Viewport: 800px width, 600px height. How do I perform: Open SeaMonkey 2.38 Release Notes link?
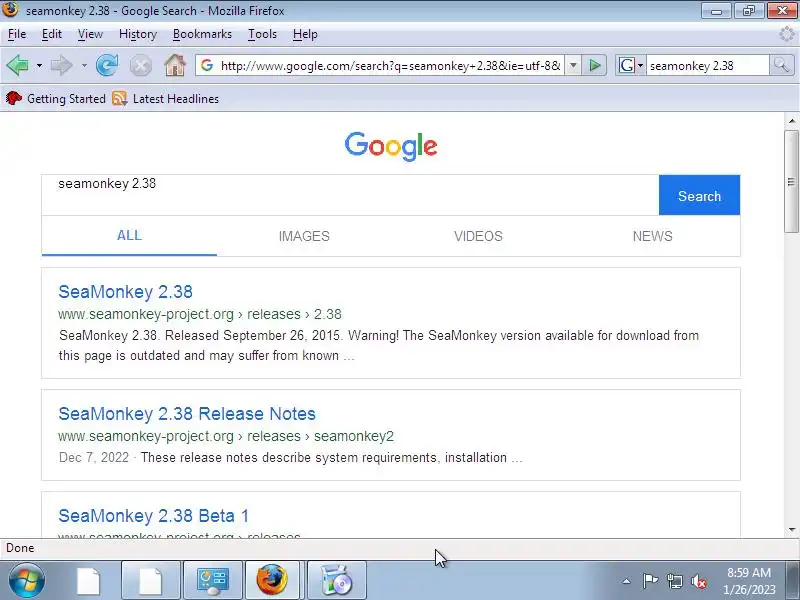point(187,414)
